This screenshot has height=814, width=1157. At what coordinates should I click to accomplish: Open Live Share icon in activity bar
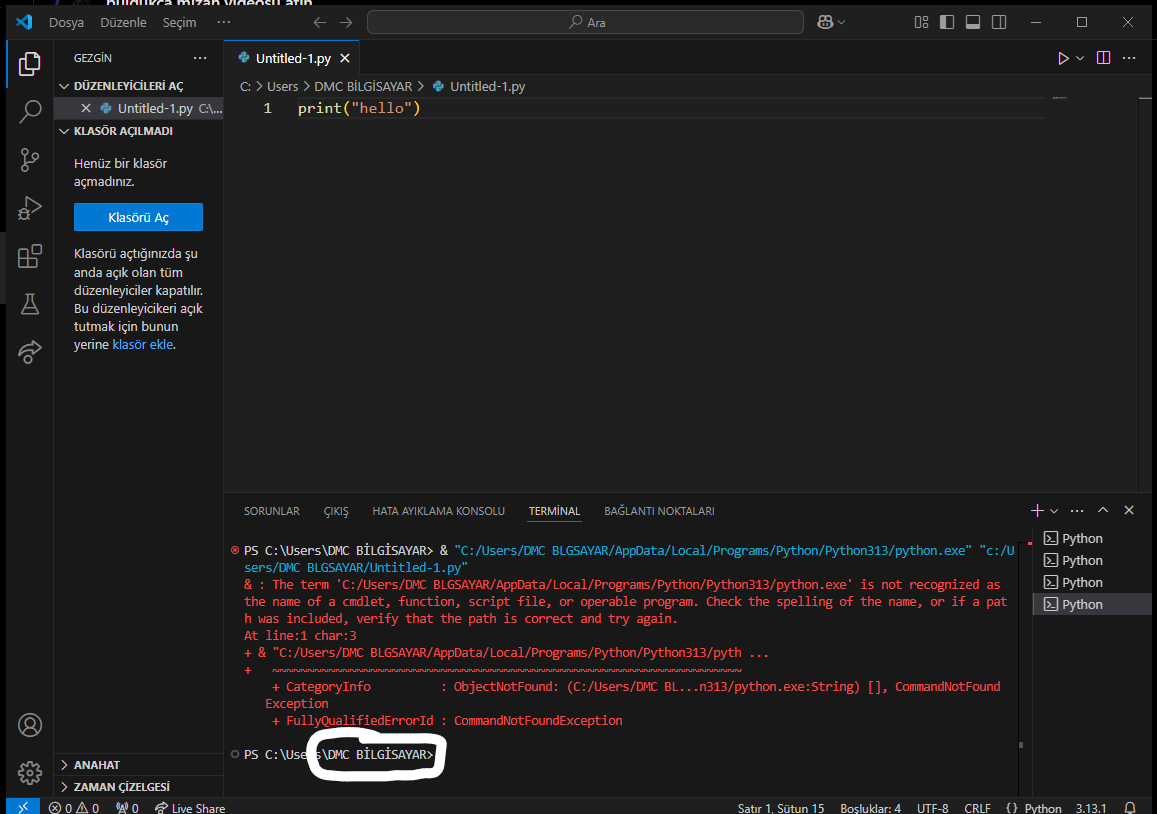[30, 352]
